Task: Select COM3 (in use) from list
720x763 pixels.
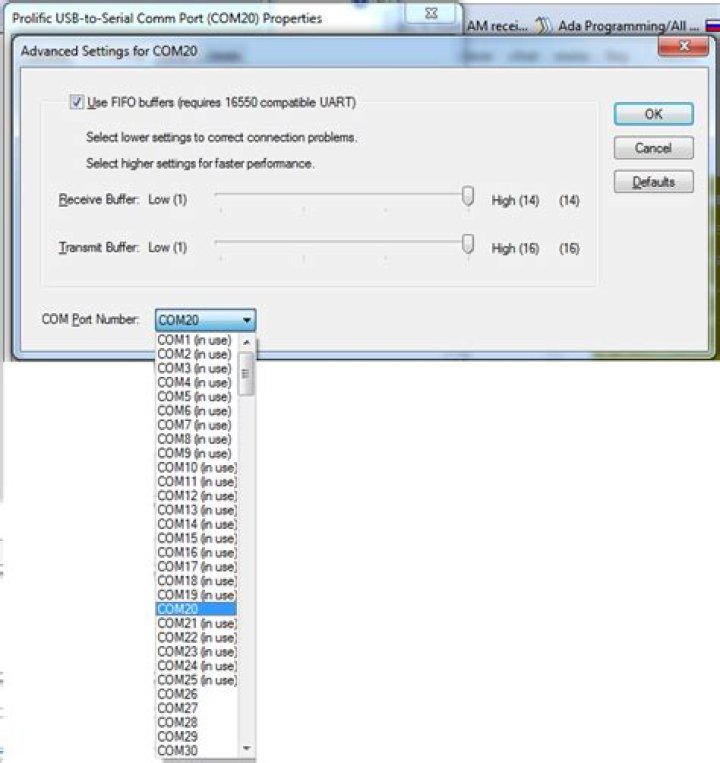Action: 197,368
